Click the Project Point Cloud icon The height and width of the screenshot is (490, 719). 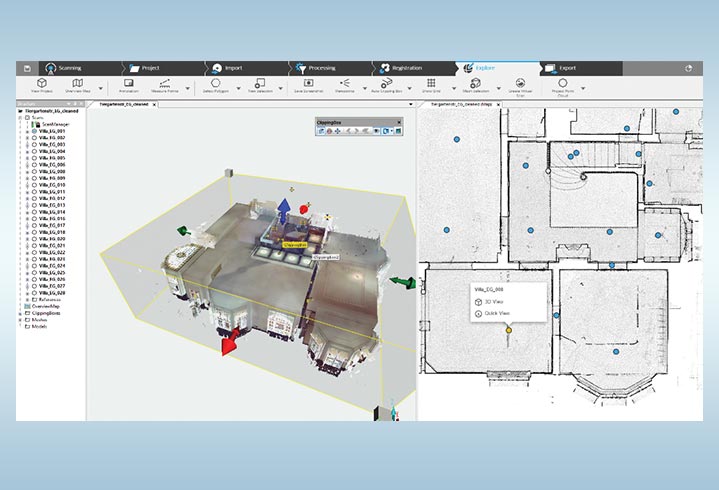pyautogui.click(x=563, y=84)
